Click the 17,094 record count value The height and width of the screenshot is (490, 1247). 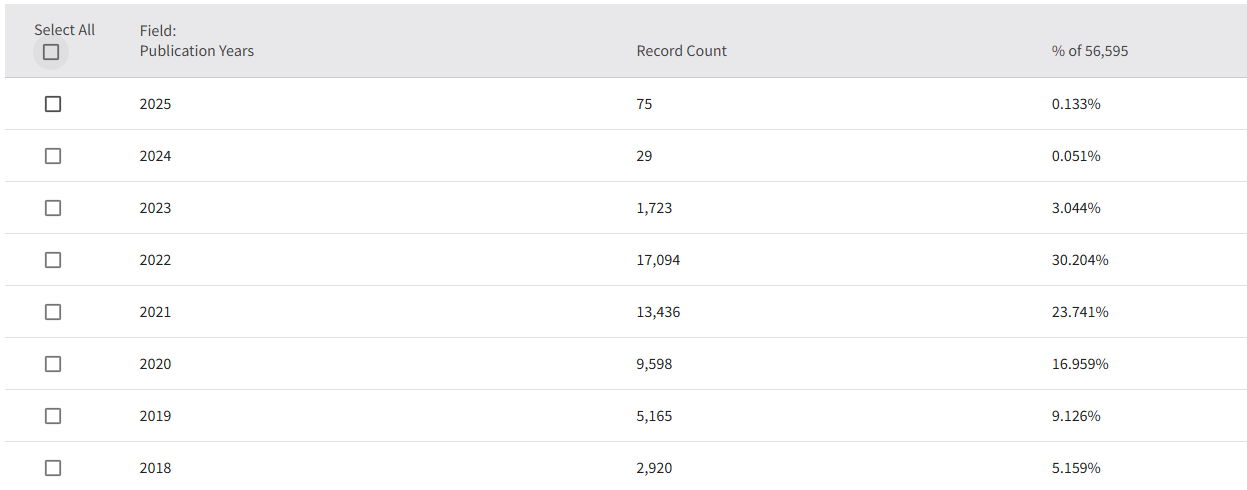(x=658, y=260)
